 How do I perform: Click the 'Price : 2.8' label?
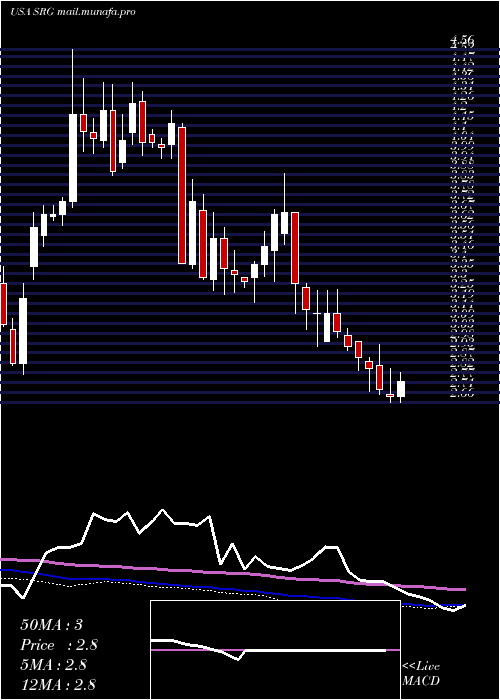click(59, 645)
